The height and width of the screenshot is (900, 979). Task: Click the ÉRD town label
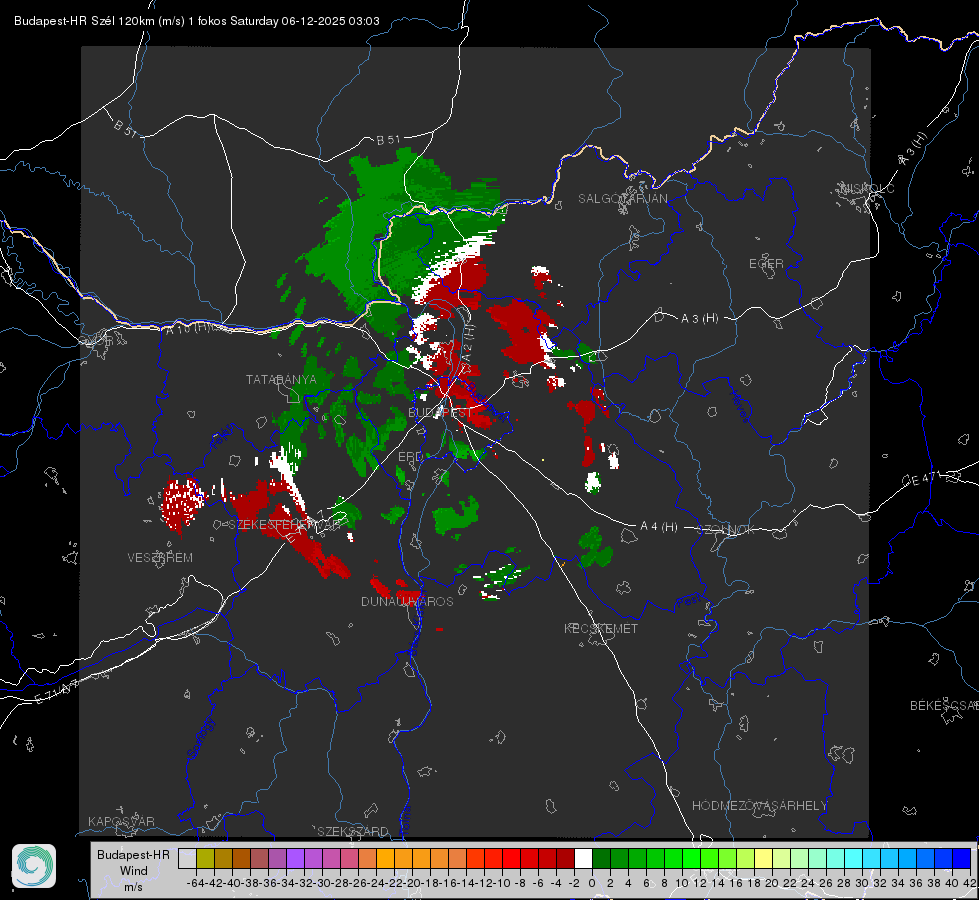coord(410,457)
